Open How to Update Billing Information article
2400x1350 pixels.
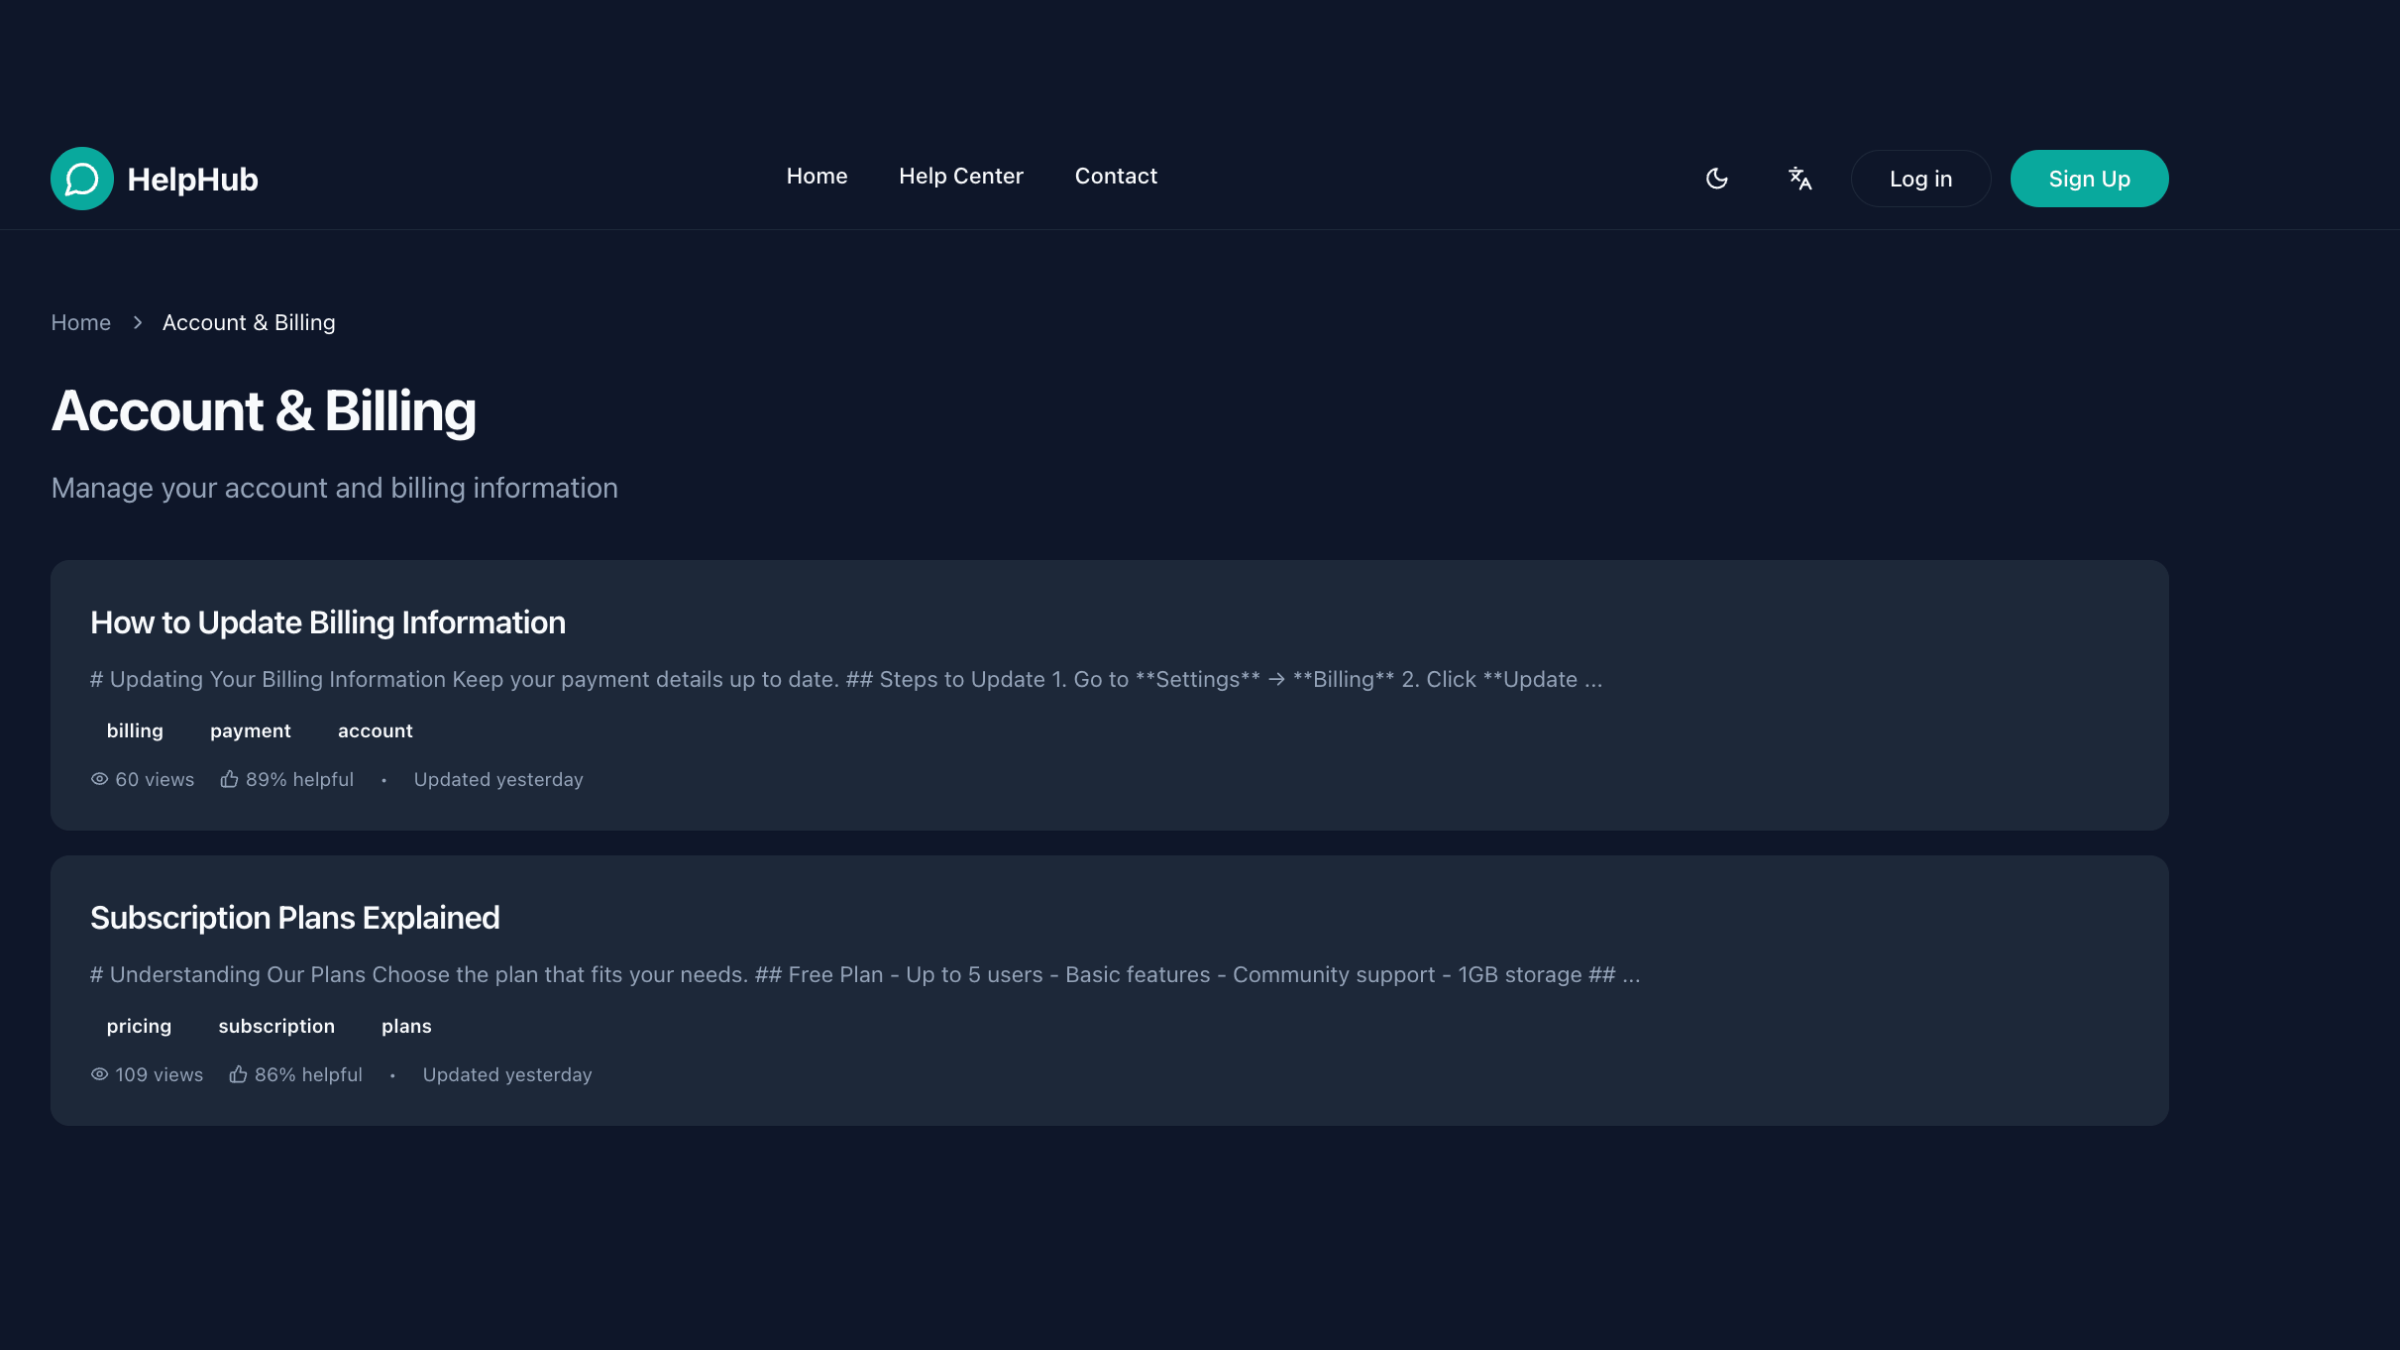click(328, 622)
